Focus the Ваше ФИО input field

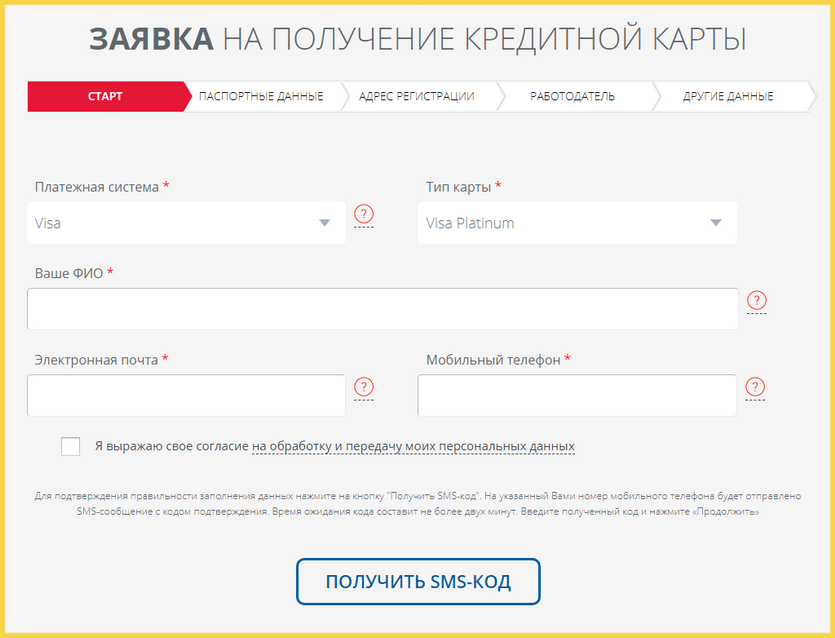click(382, 309)
